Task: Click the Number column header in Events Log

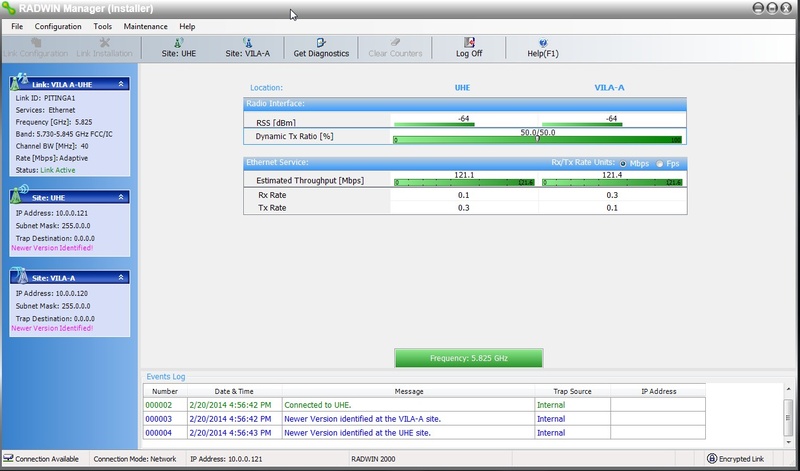Action: (165, 391)
